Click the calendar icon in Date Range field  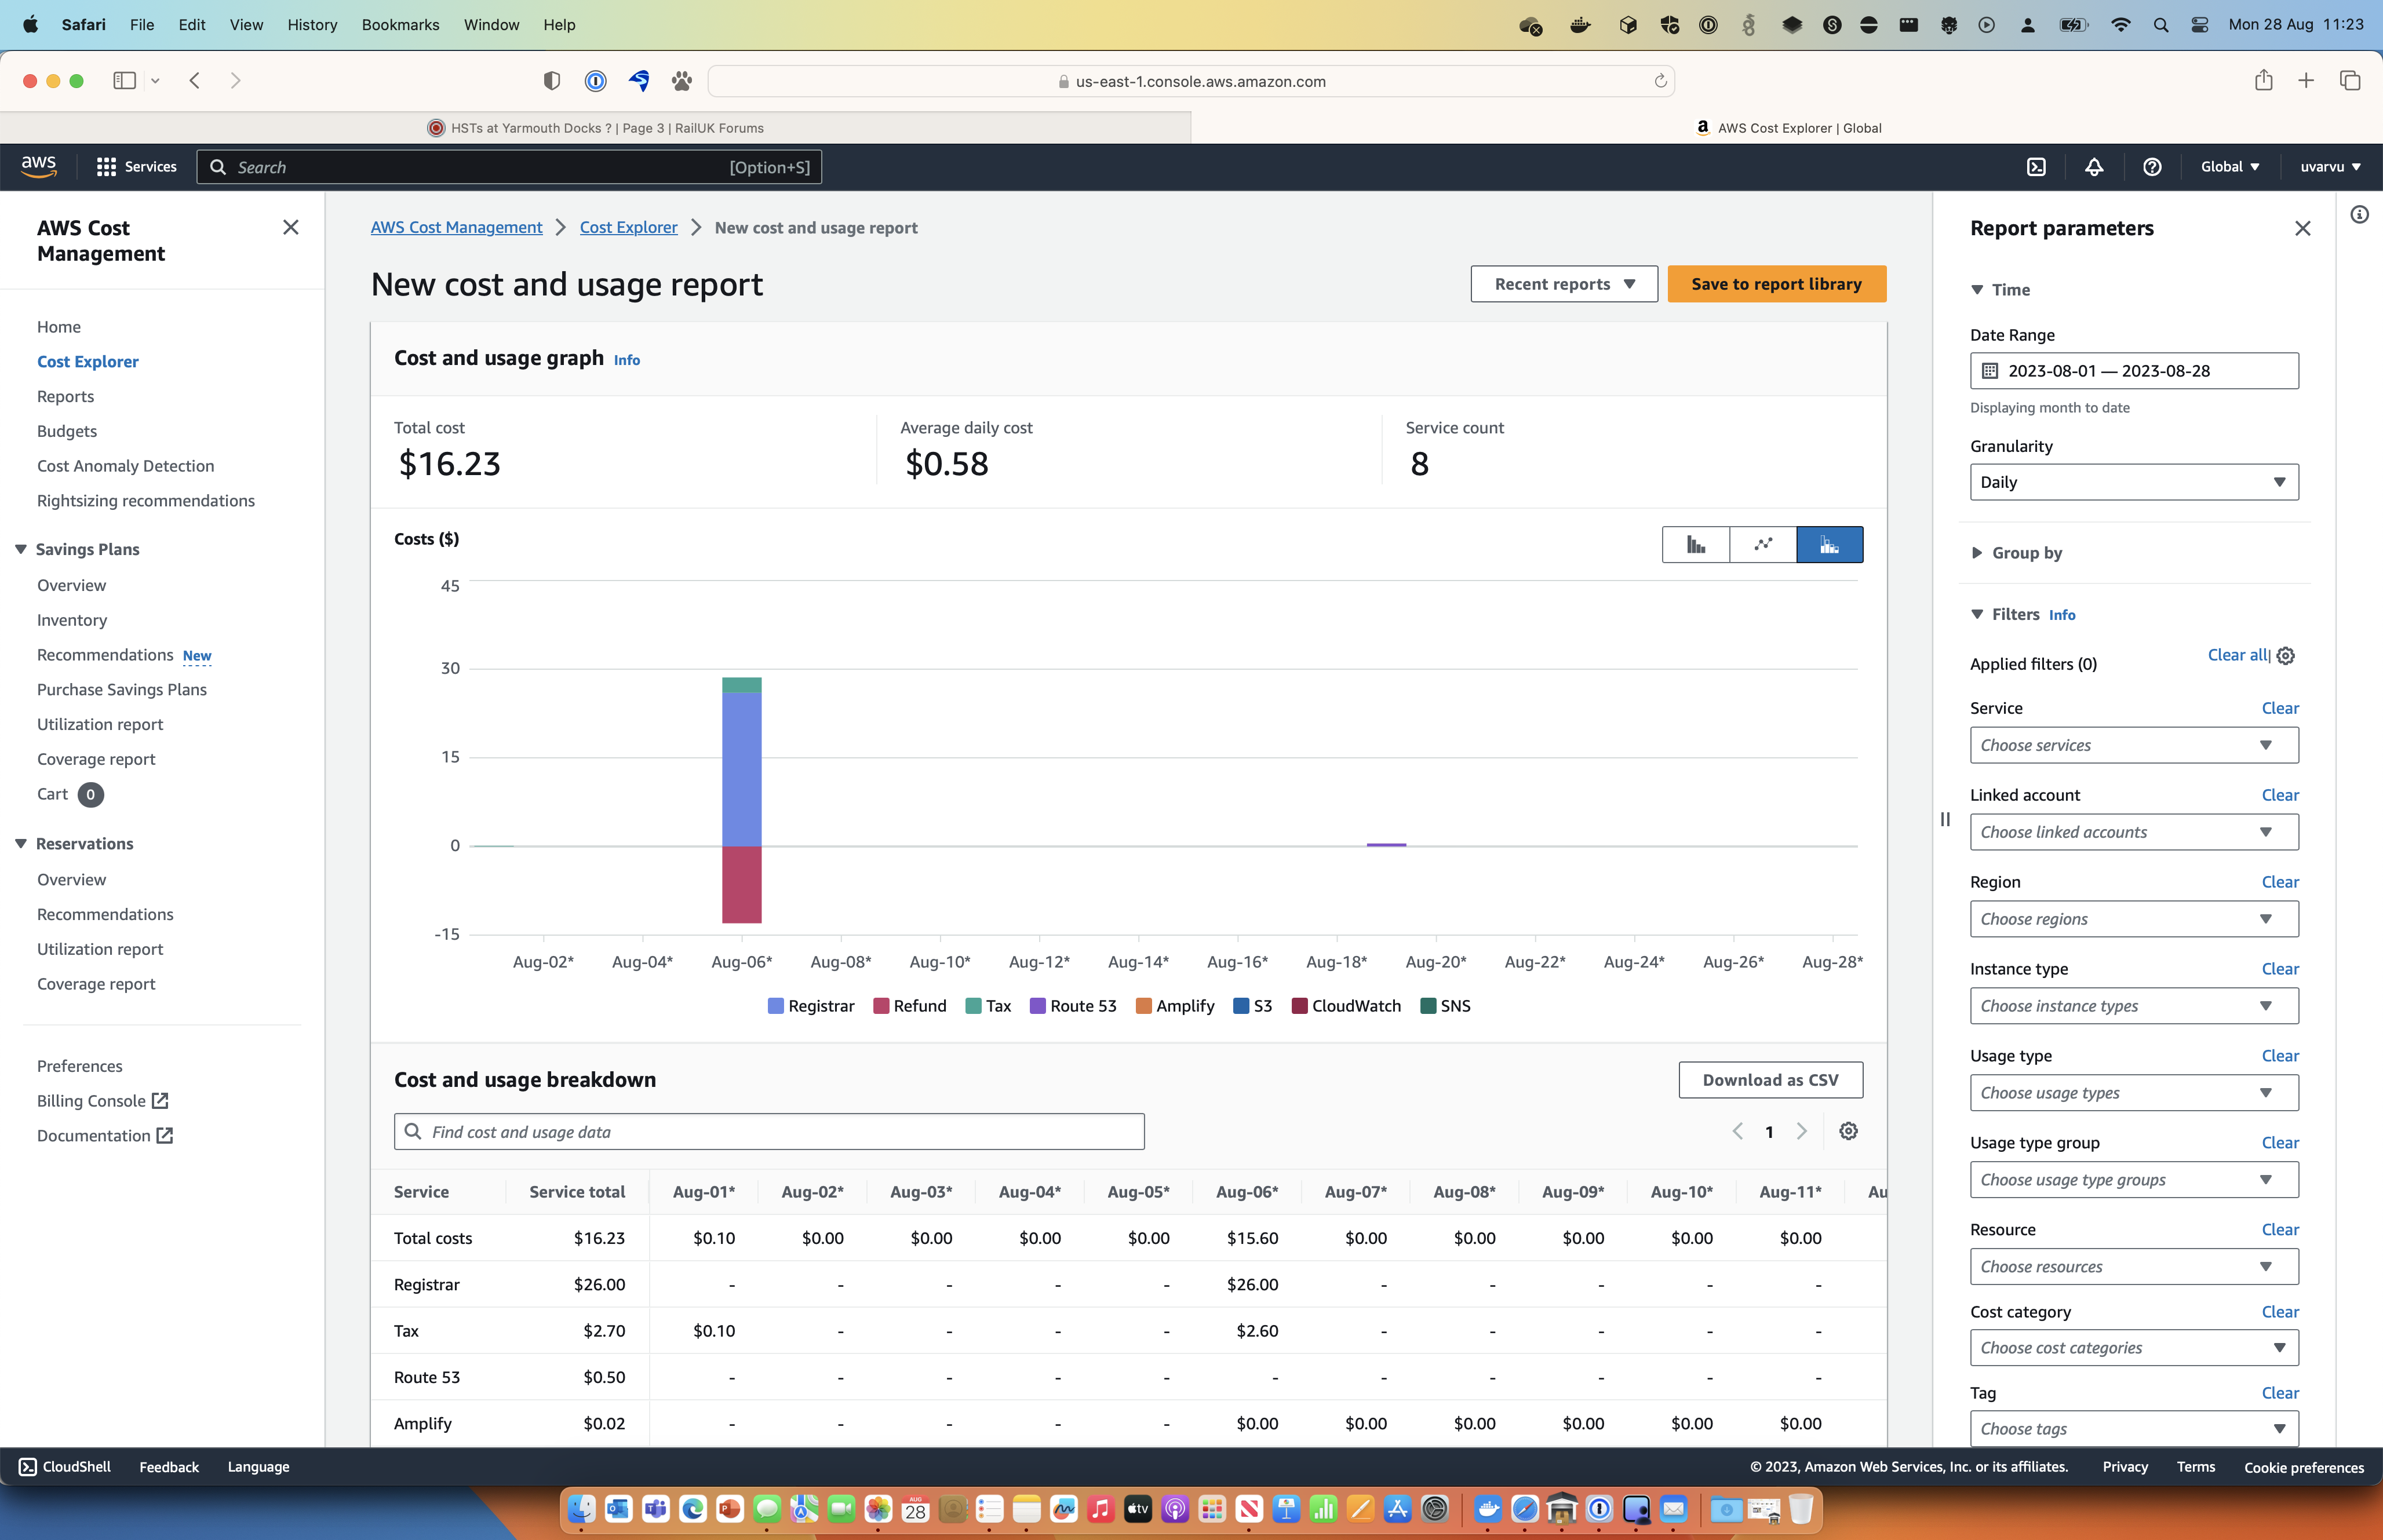tap(1990, 371)
